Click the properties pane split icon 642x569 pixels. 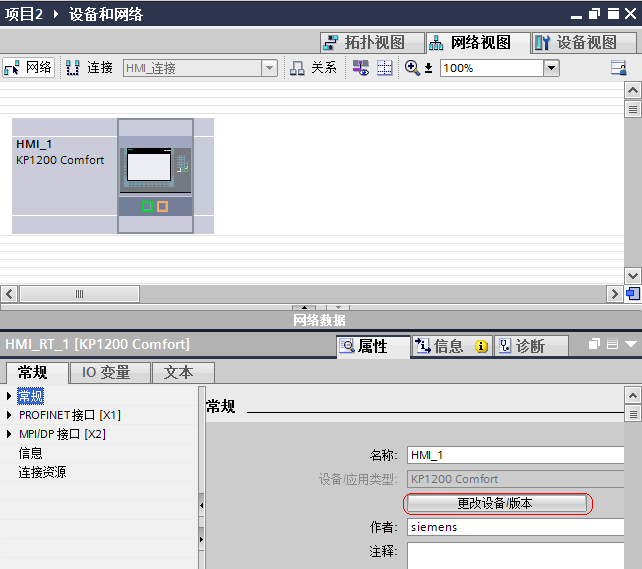(x=633, y=414)
